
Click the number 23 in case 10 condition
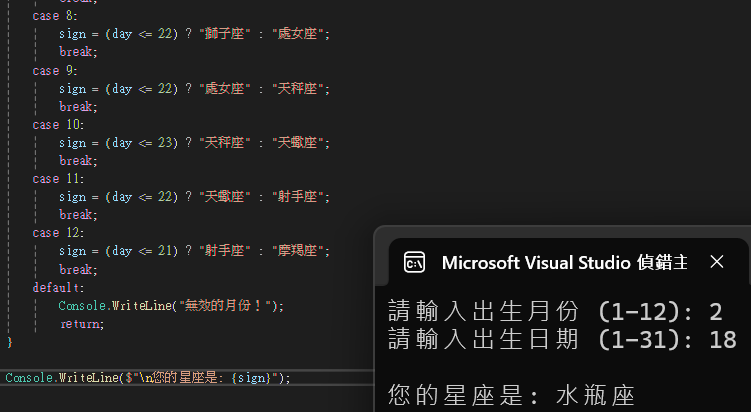coord(165,142)
